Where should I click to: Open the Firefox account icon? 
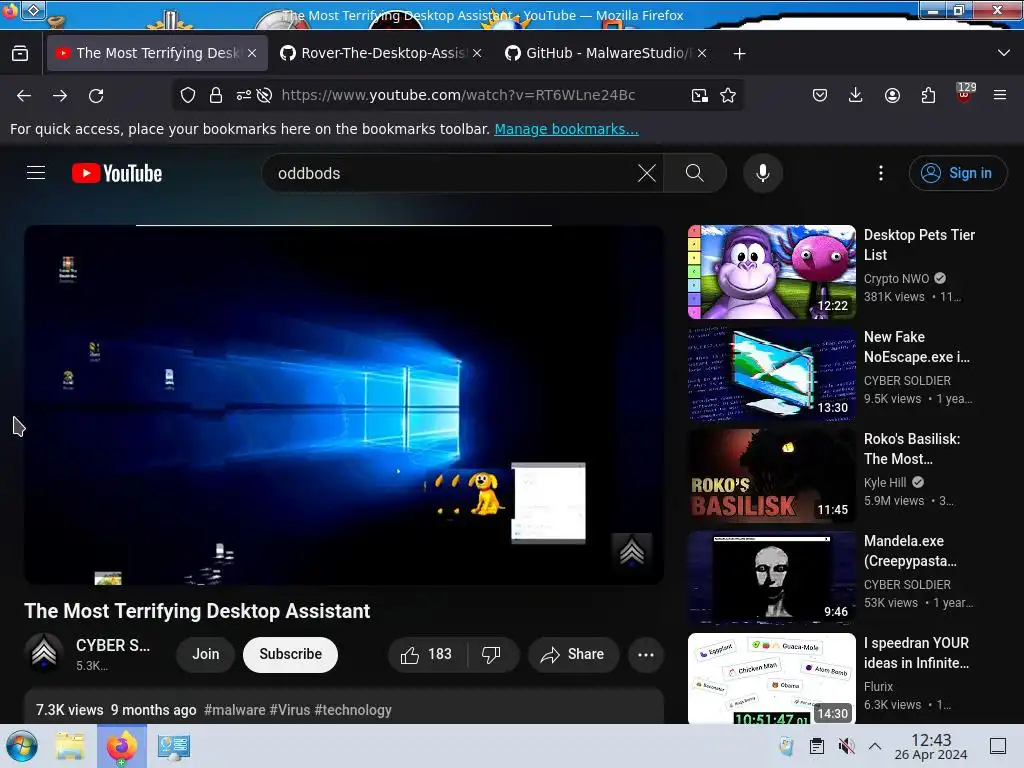(x=892, y=95)
